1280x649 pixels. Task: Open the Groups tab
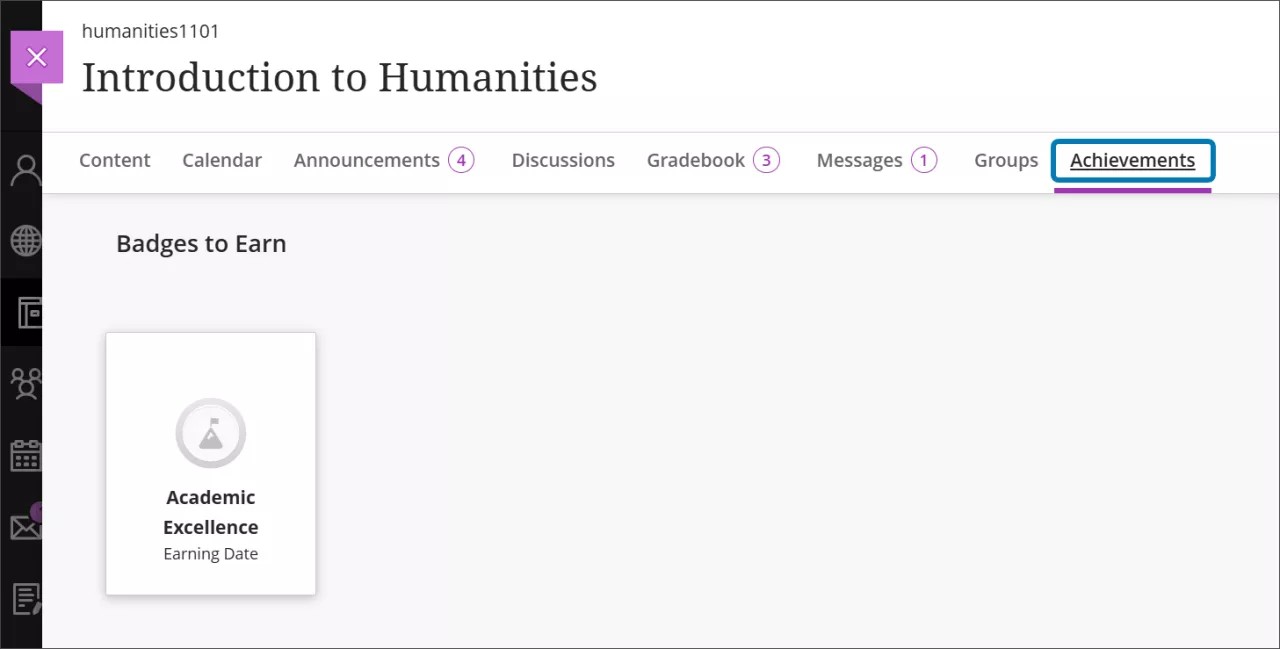(1006, 160)
